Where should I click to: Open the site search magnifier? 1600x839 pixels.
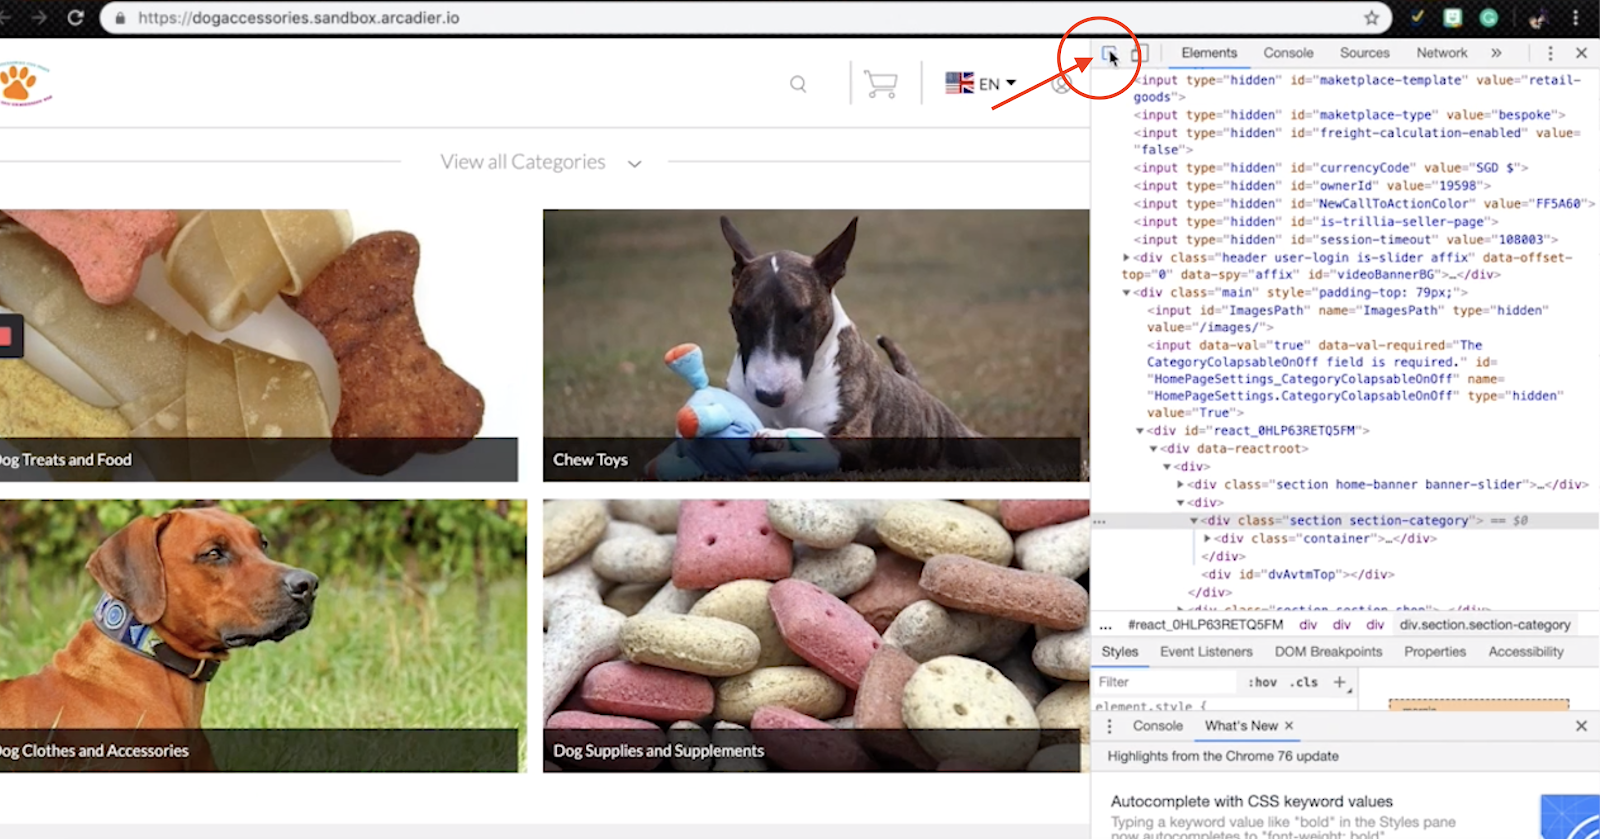coord(798,84)
